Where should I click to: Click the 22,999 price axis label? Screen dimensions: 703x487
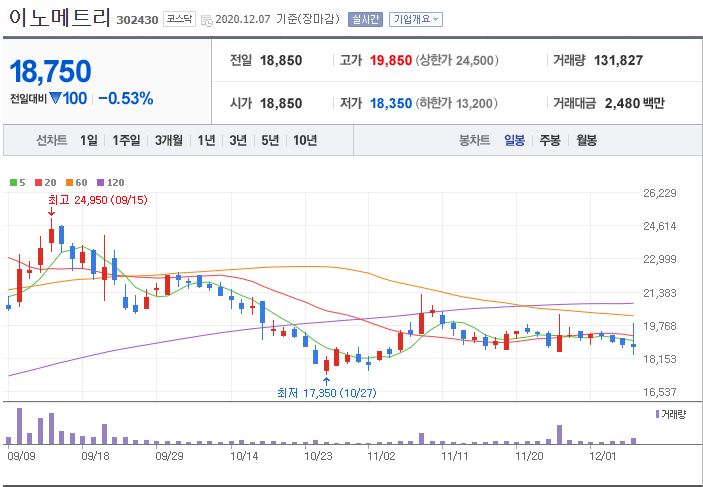coord(660,259)
